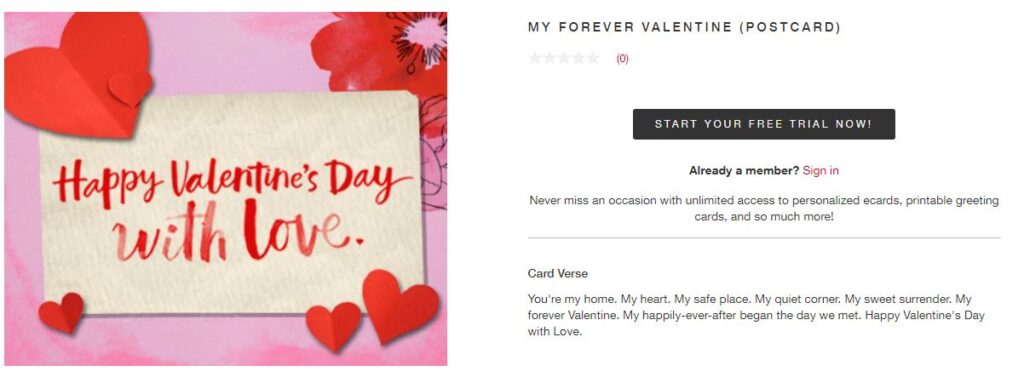
Task: Select the second rating star
Action: tap(550, 58)
